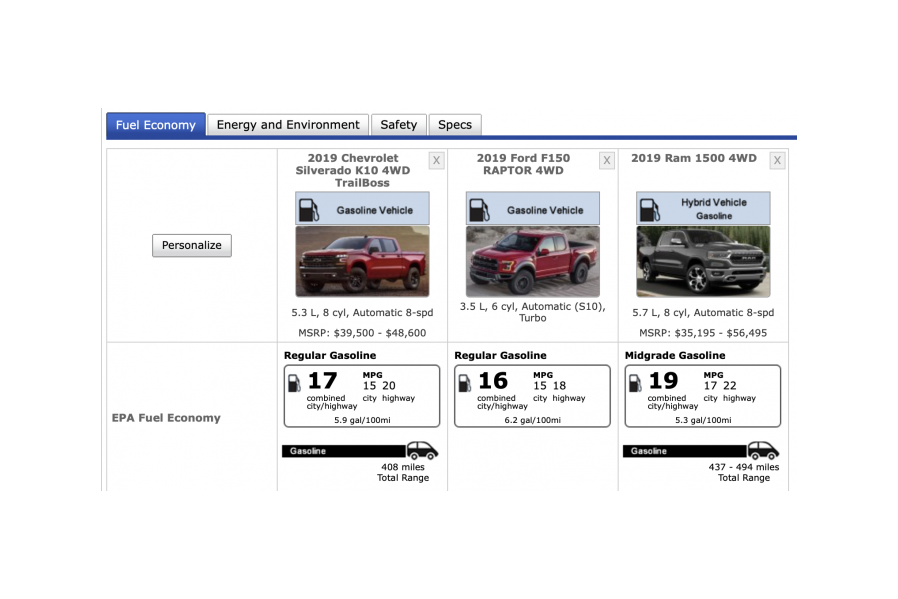Click the car icon beside Ram's total range bar
The width and height of the screenshot is (898, 599).
click(x=763, y=450)
